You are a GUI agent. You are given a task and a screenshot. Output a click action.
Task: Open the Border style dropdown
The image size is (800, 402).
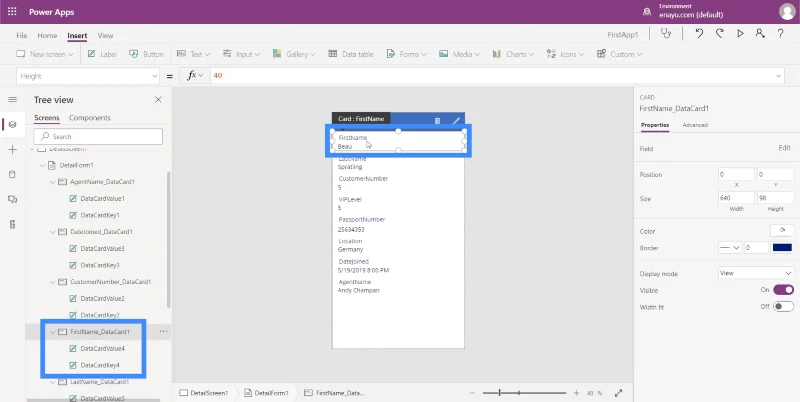pyautogui.click(x=730, y=248)
